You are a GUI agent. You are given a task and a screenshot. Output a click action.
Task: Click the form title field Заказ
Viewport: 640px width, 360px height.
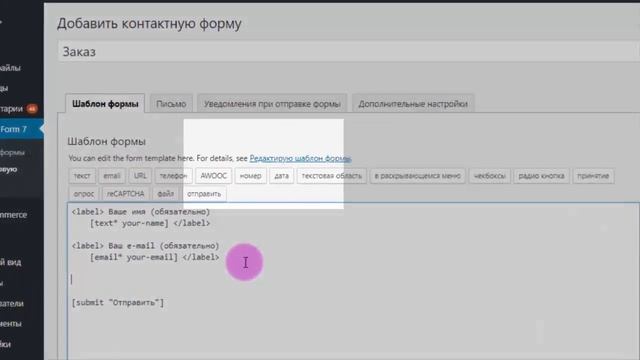pos(349,52)
